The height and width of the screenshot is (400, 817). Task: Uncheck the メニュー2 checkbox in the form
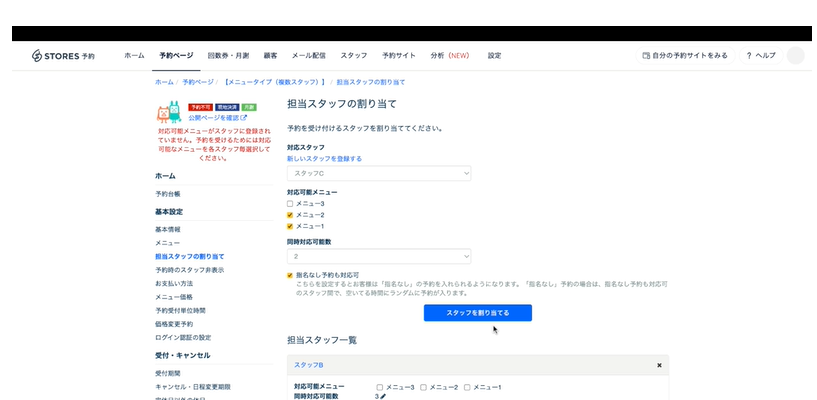pyautogui.click(x=290, y=215)
